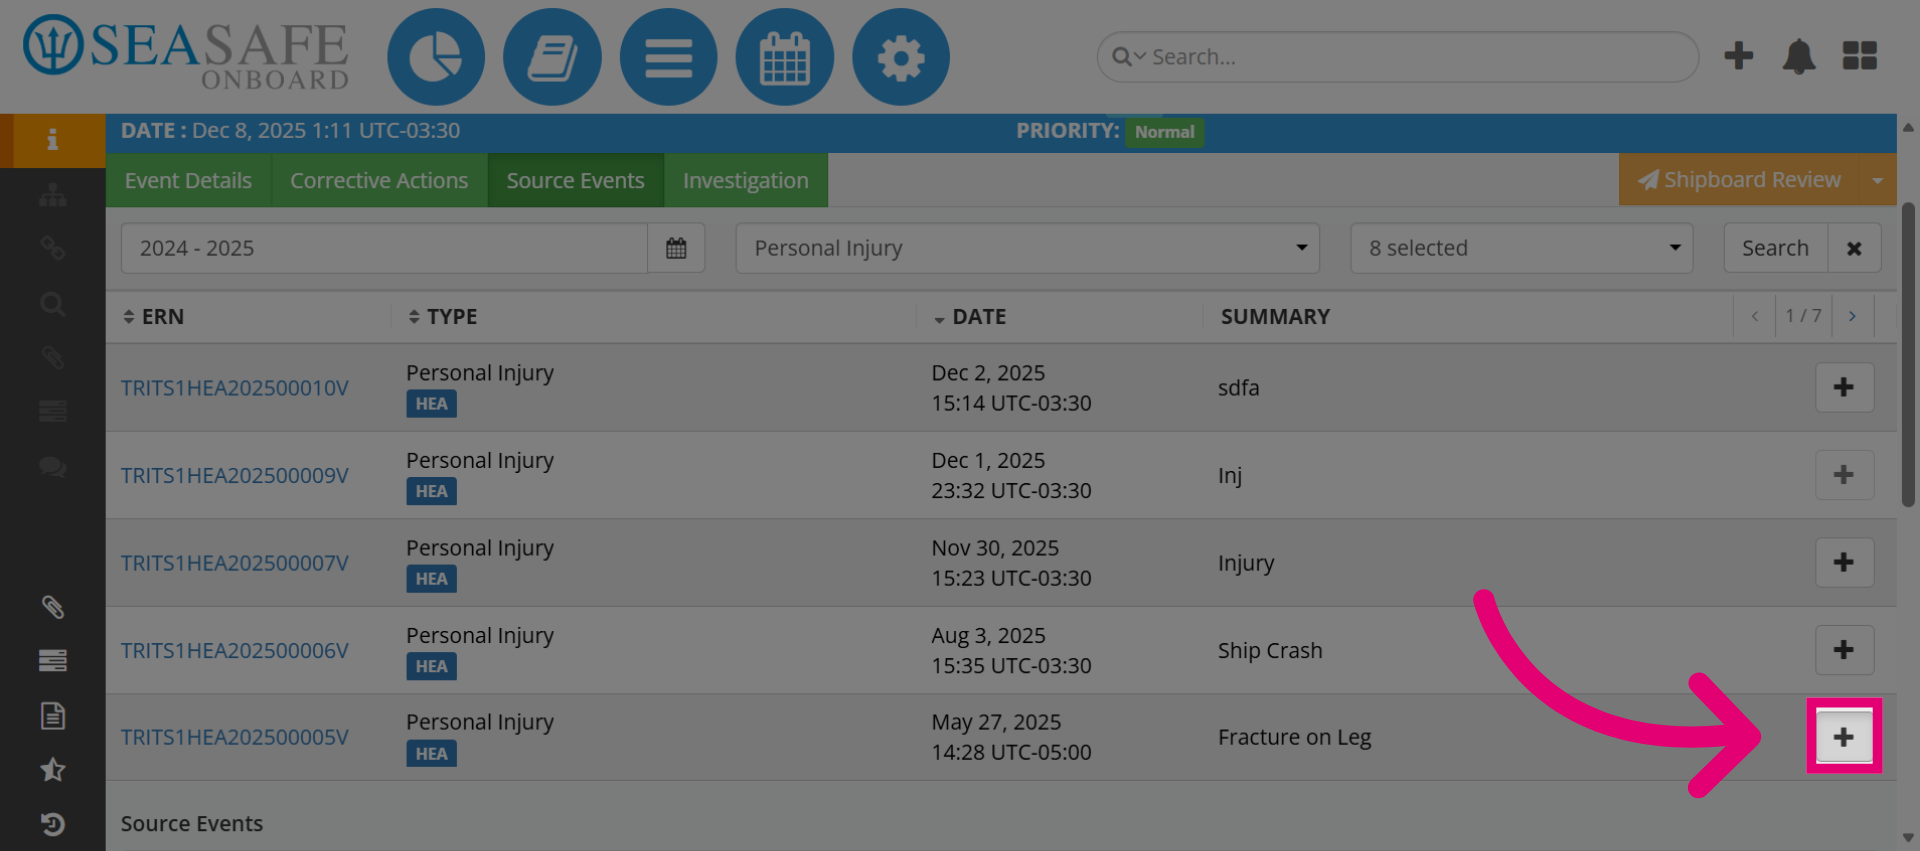Screen dimensions: 1920x851
Task: Add the Ship Crash event
Action: [1844, 650]
